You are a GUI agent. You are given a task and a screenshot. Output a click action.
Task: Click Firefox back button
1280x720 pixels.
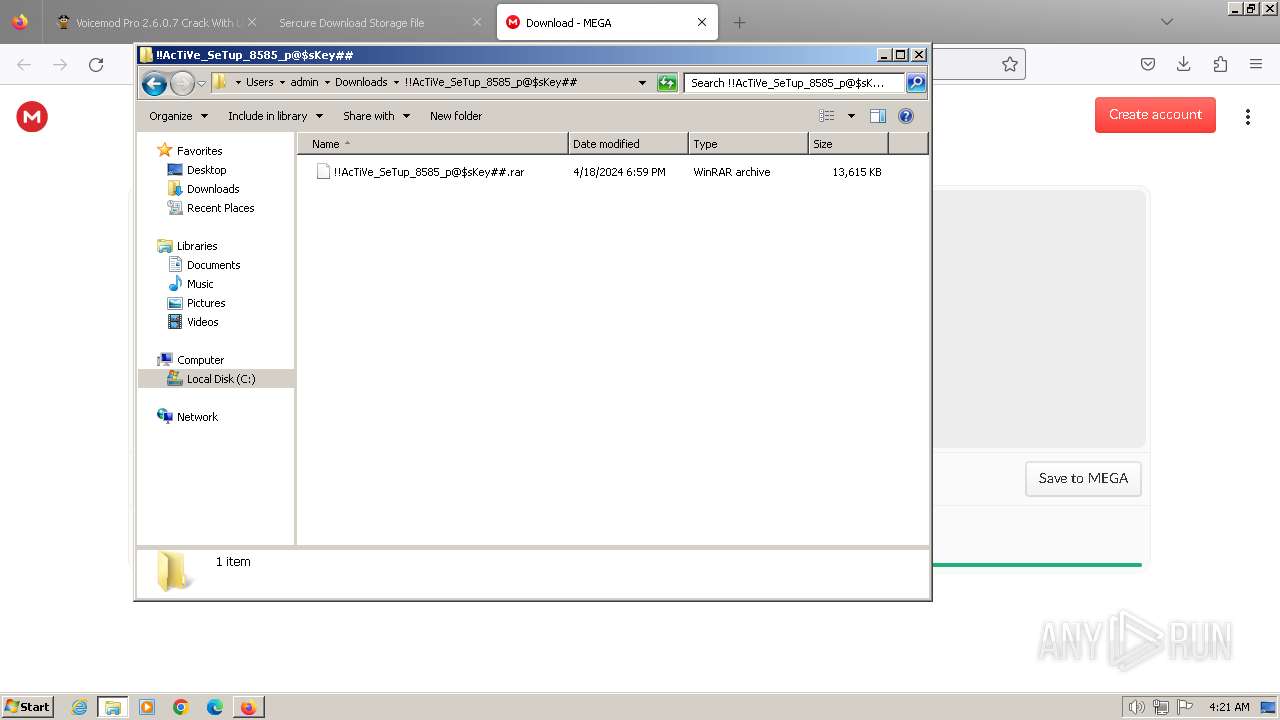click(24, 64)
